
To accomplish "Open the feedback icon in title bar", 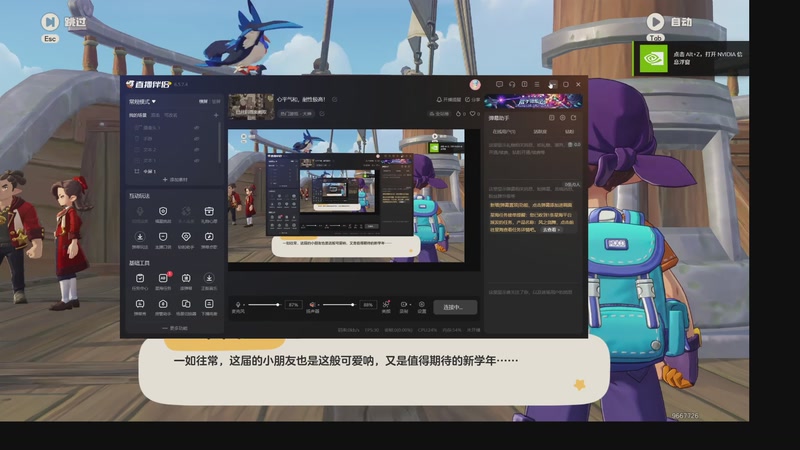I will pos(524,84).
